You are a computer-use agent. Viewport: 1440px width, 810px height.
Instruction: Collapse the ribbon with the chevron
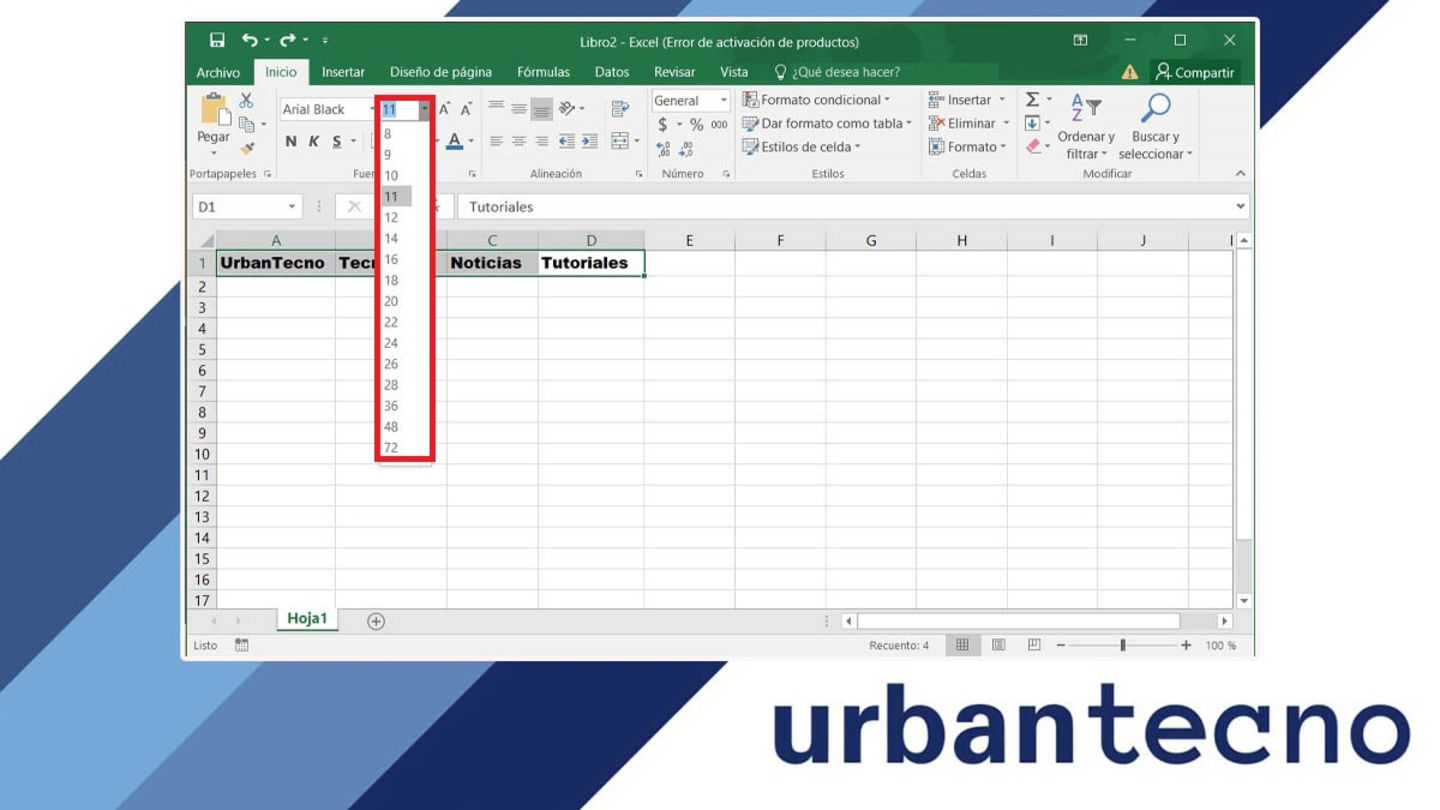1240,173
